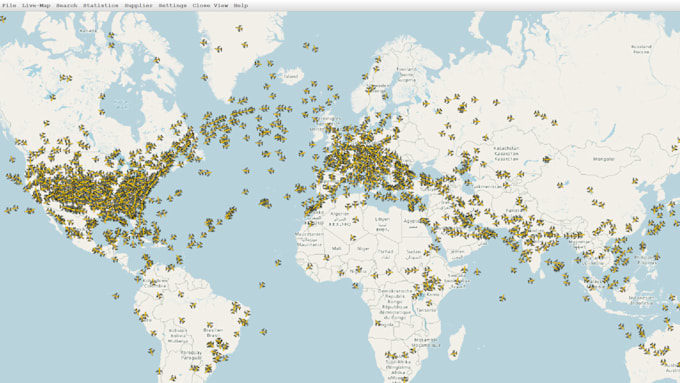Select the aircraft directly above the Tansania label
Viewport: 680px width, 383px height.
click(428, 303)
